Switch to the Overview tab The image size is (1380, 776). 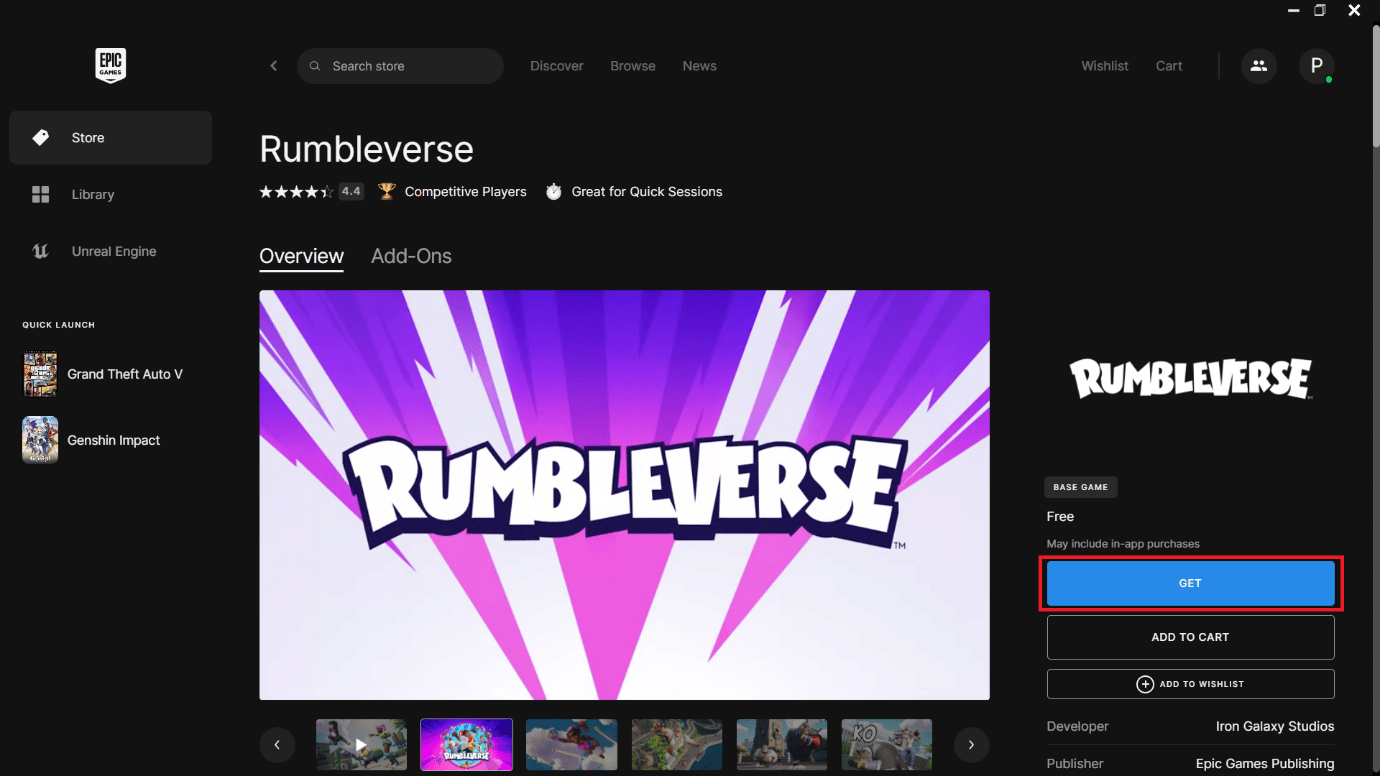pyautogui.click(x=301, y=256)
